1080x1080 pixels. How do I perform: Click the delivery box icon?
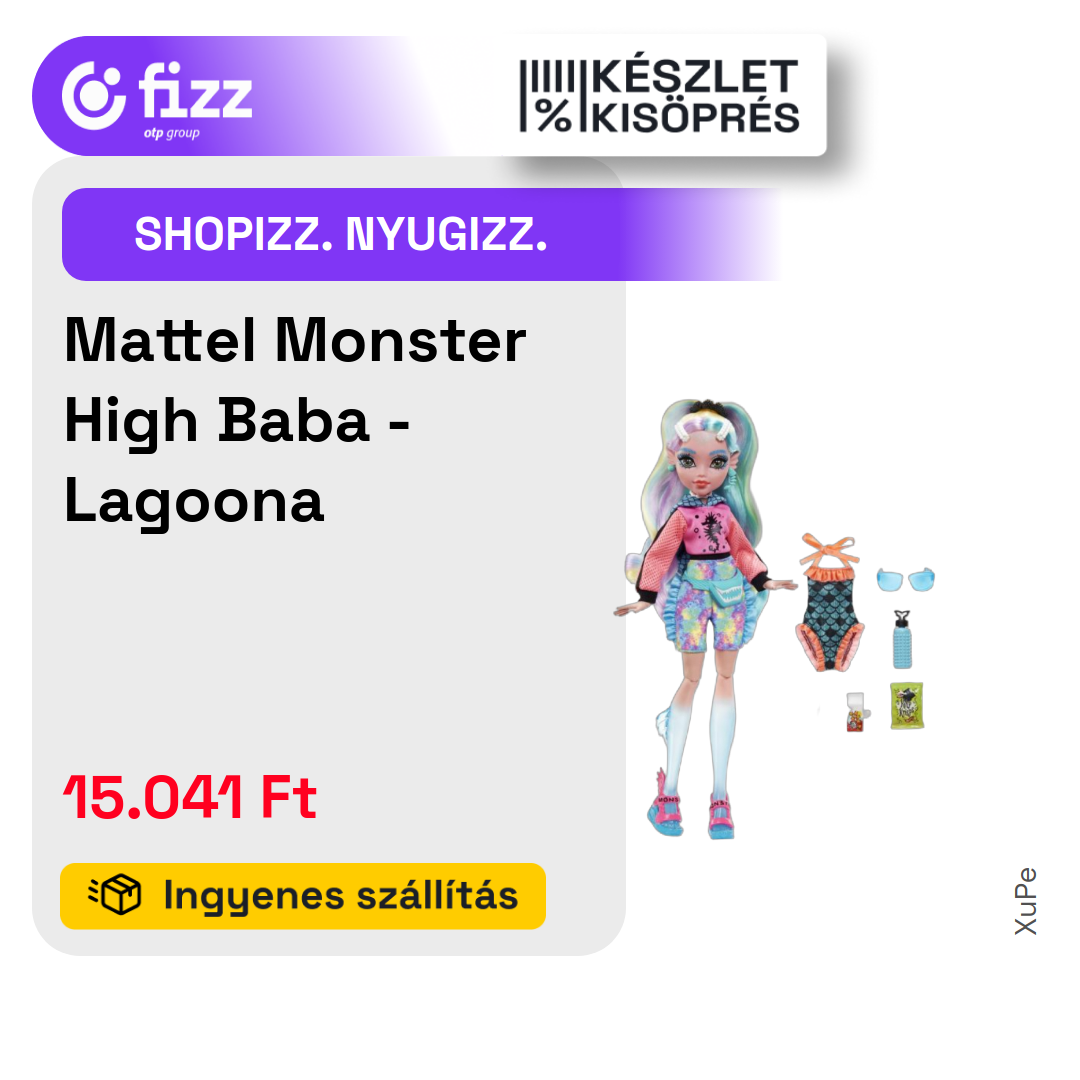tap(115, 895)
